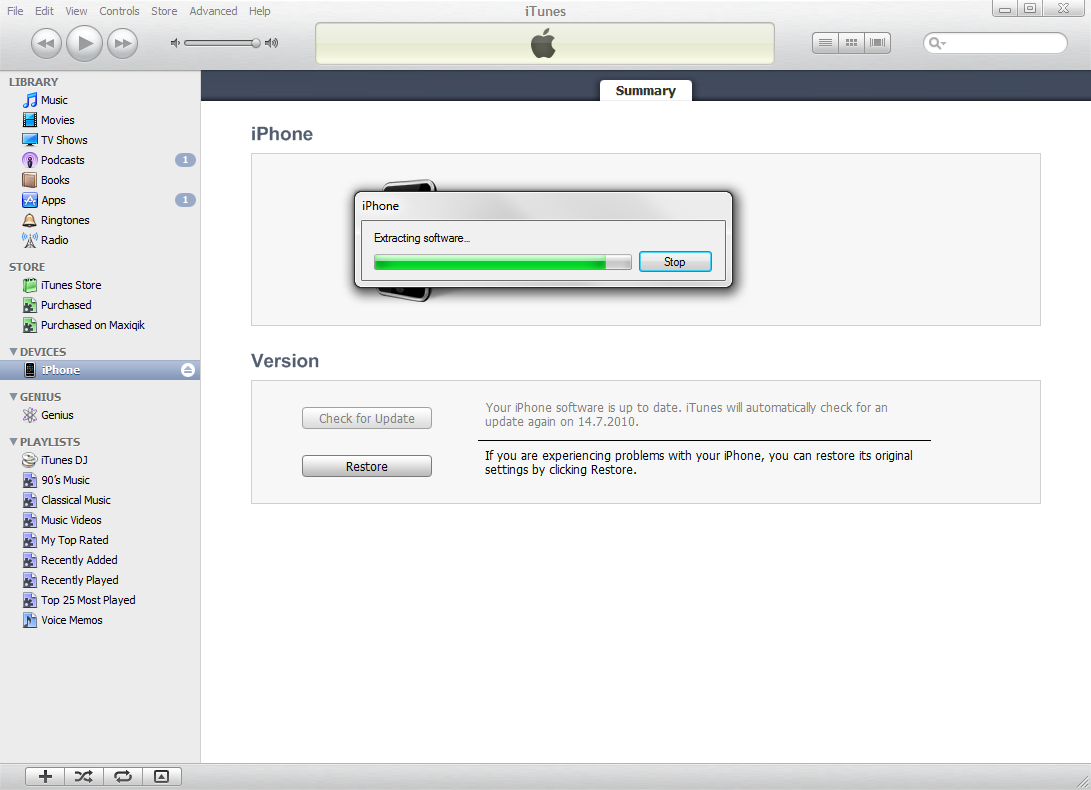This screenshot has width=1091, height=790.
Task: Switch to Cover Flow view
Action: [877, 43]
